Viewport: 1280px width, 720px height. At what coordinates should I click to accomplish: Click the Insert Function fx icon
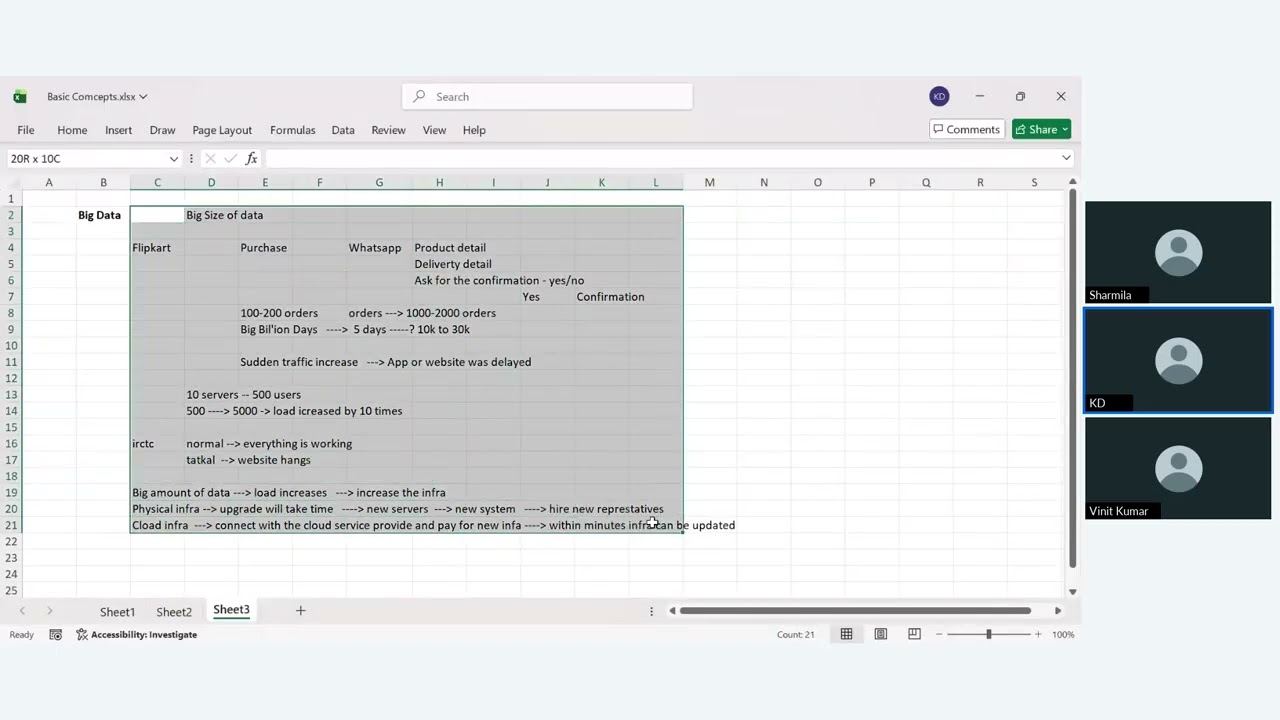point(252,159)
